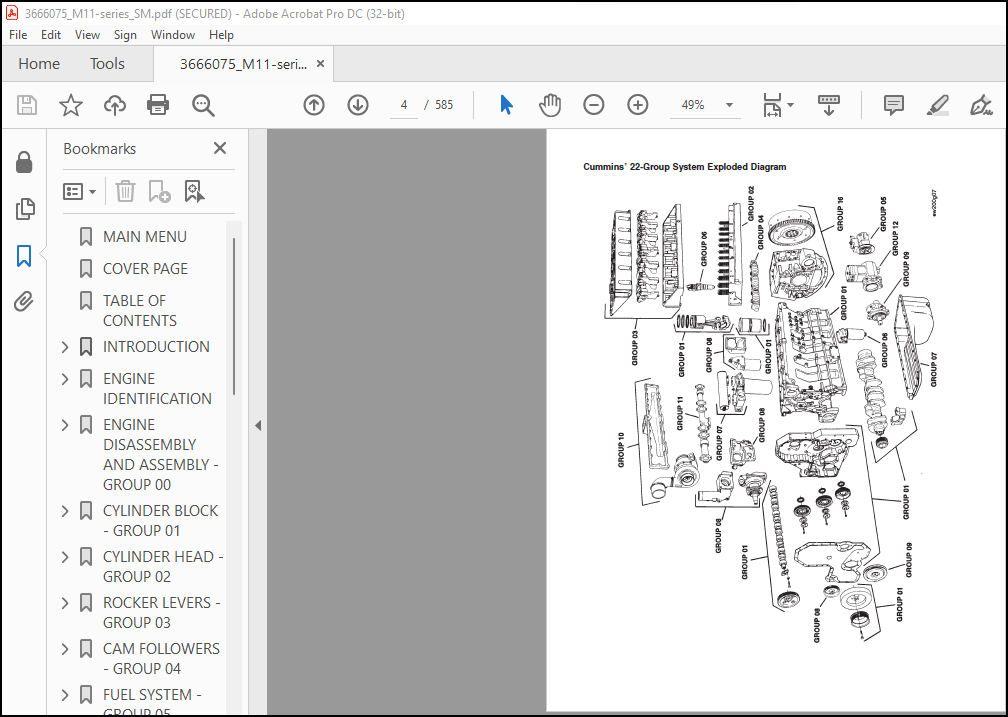Open ROCKER LEVERS - GROUP 03 bookmark
1008x717 pixels.
tap(162, 613)
